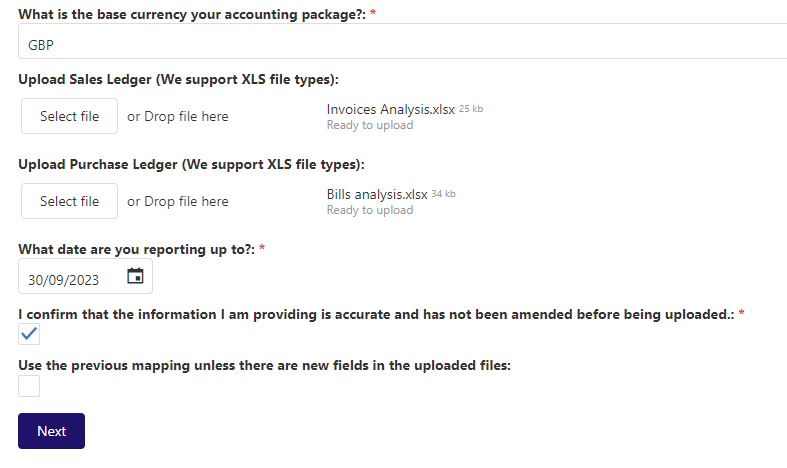The image size is (787, 468).
Task: Click the Next button
Action: point(51,431)
